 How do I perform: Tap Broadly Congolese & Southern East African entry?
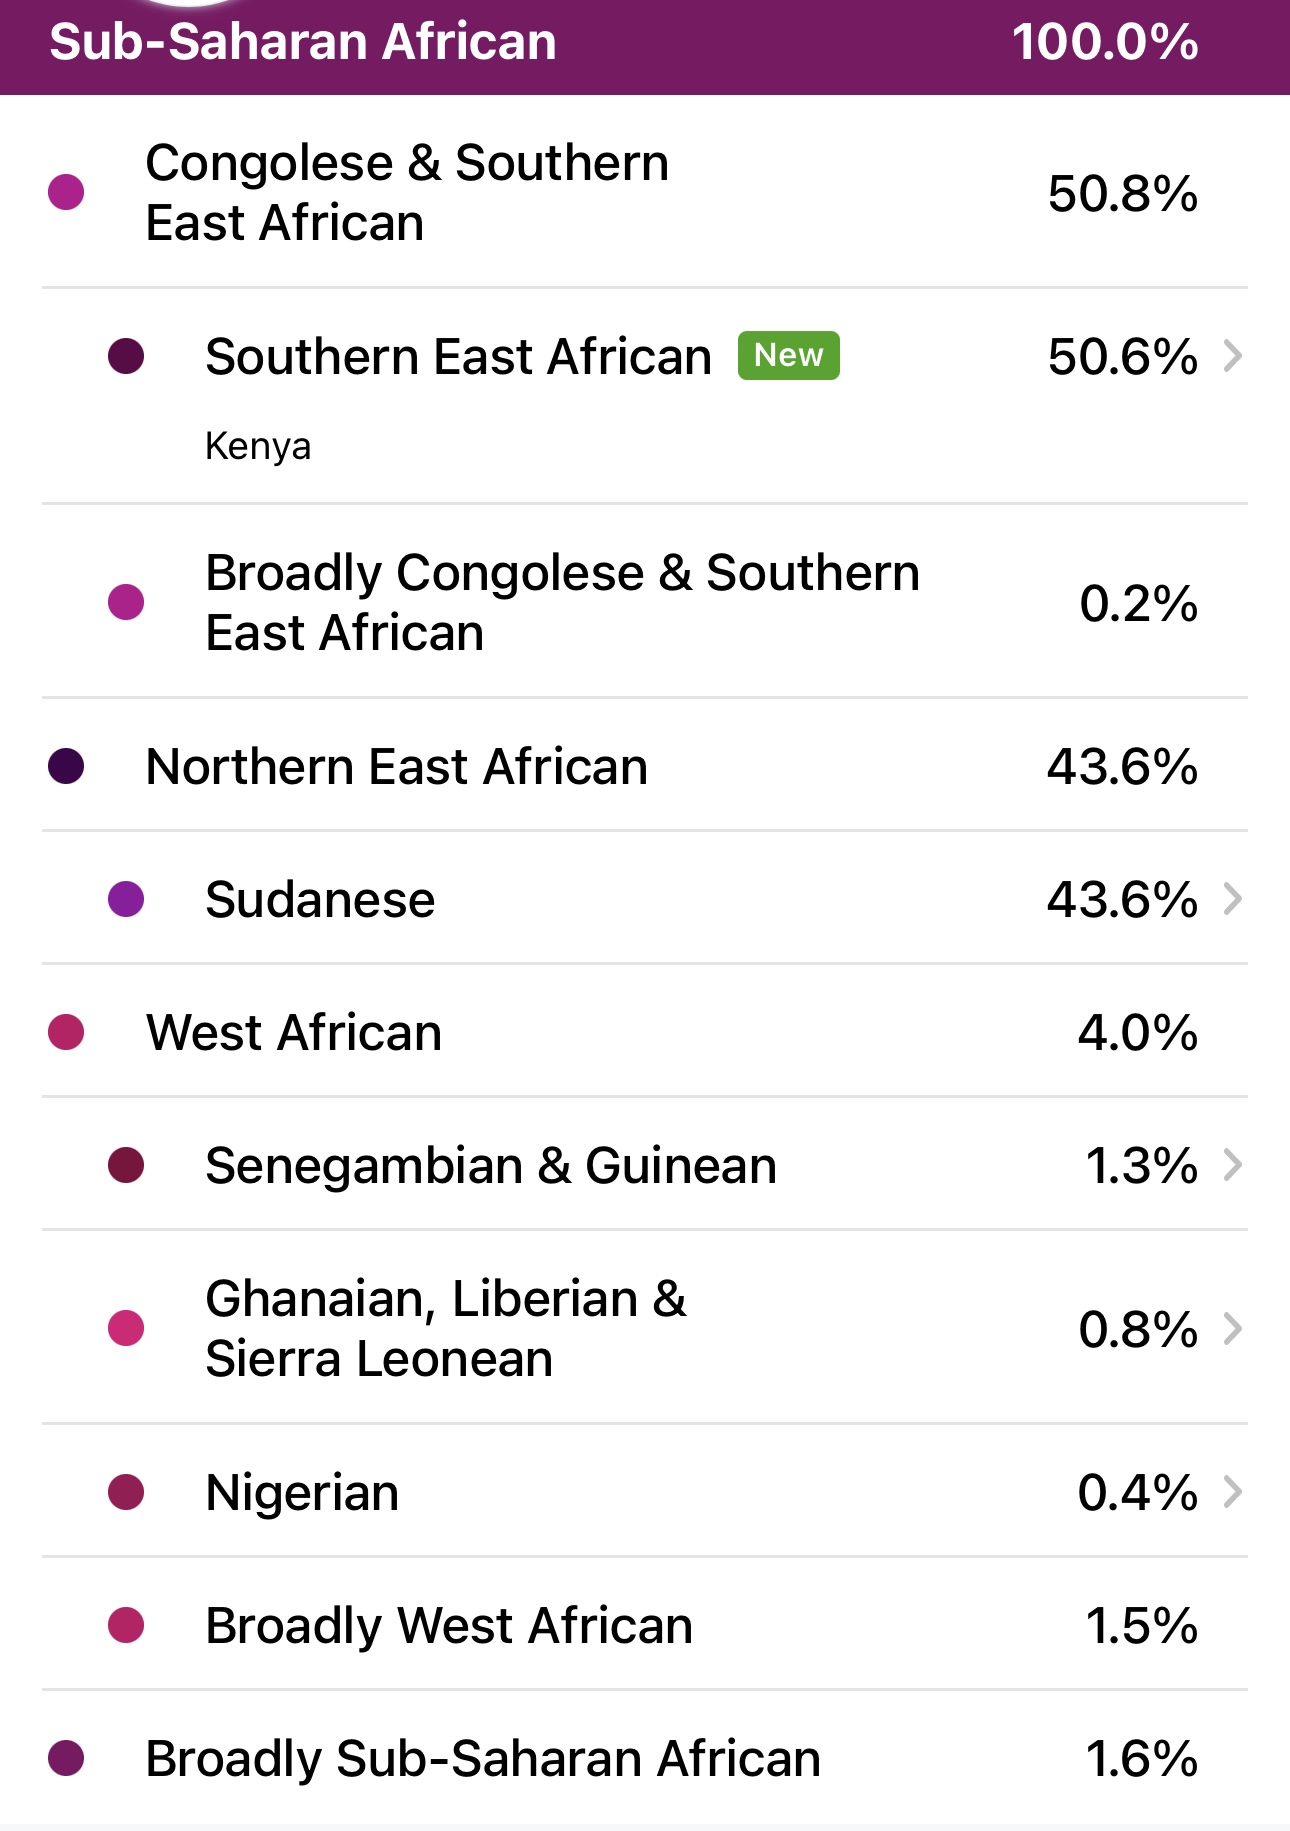coord(645,602)
